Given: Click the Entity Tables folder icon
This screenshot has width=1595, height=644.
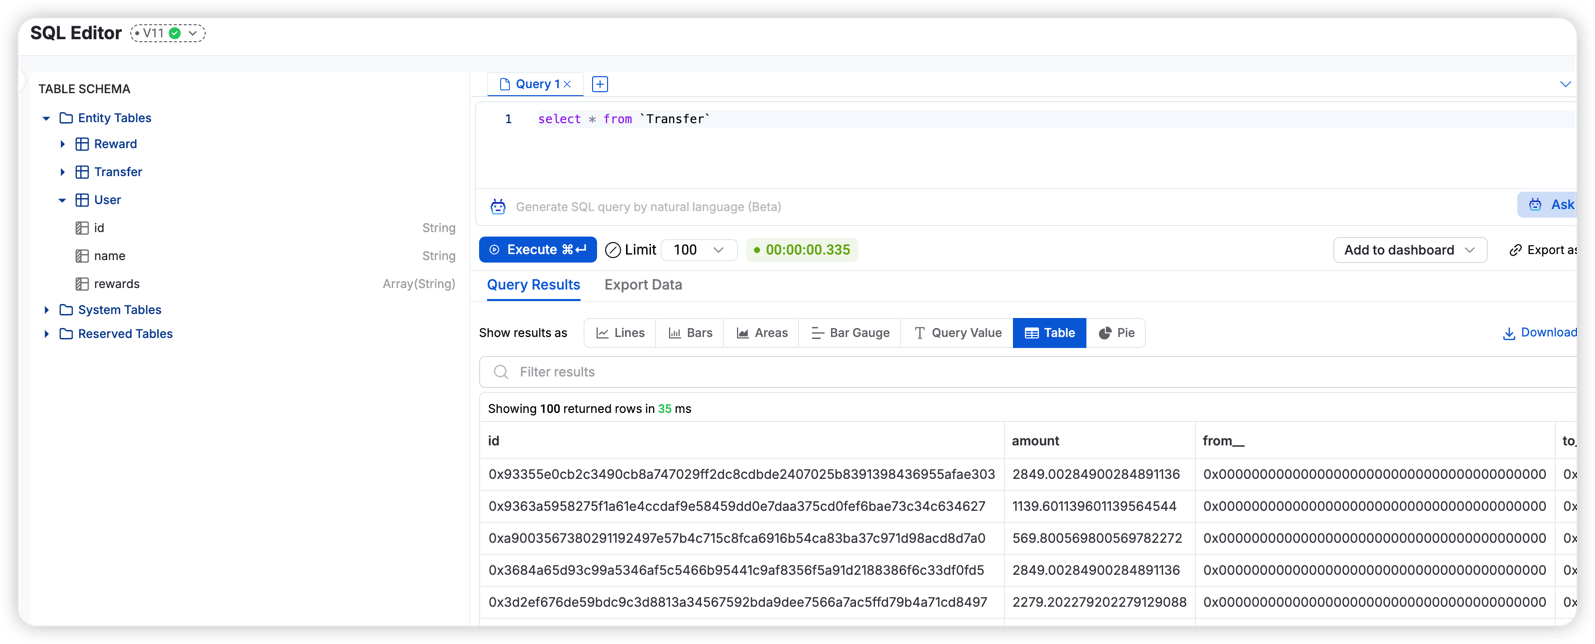Looking at the screenshot, I should [x=66, y=118].
